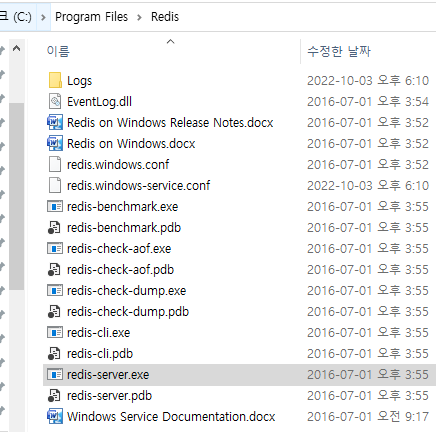Select the redis-cli.exe file name

coord(99,333)
